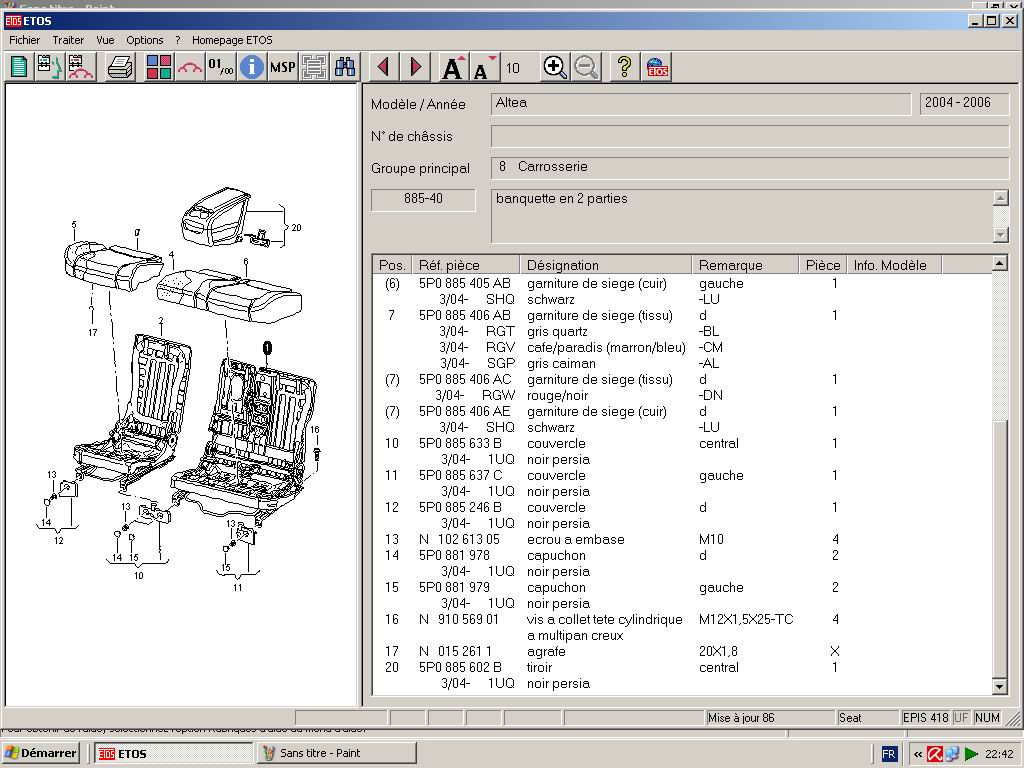This screenshot has width=1024, height=768.
Task: Click the red antivirus tray icon
Action: point(935,754)
